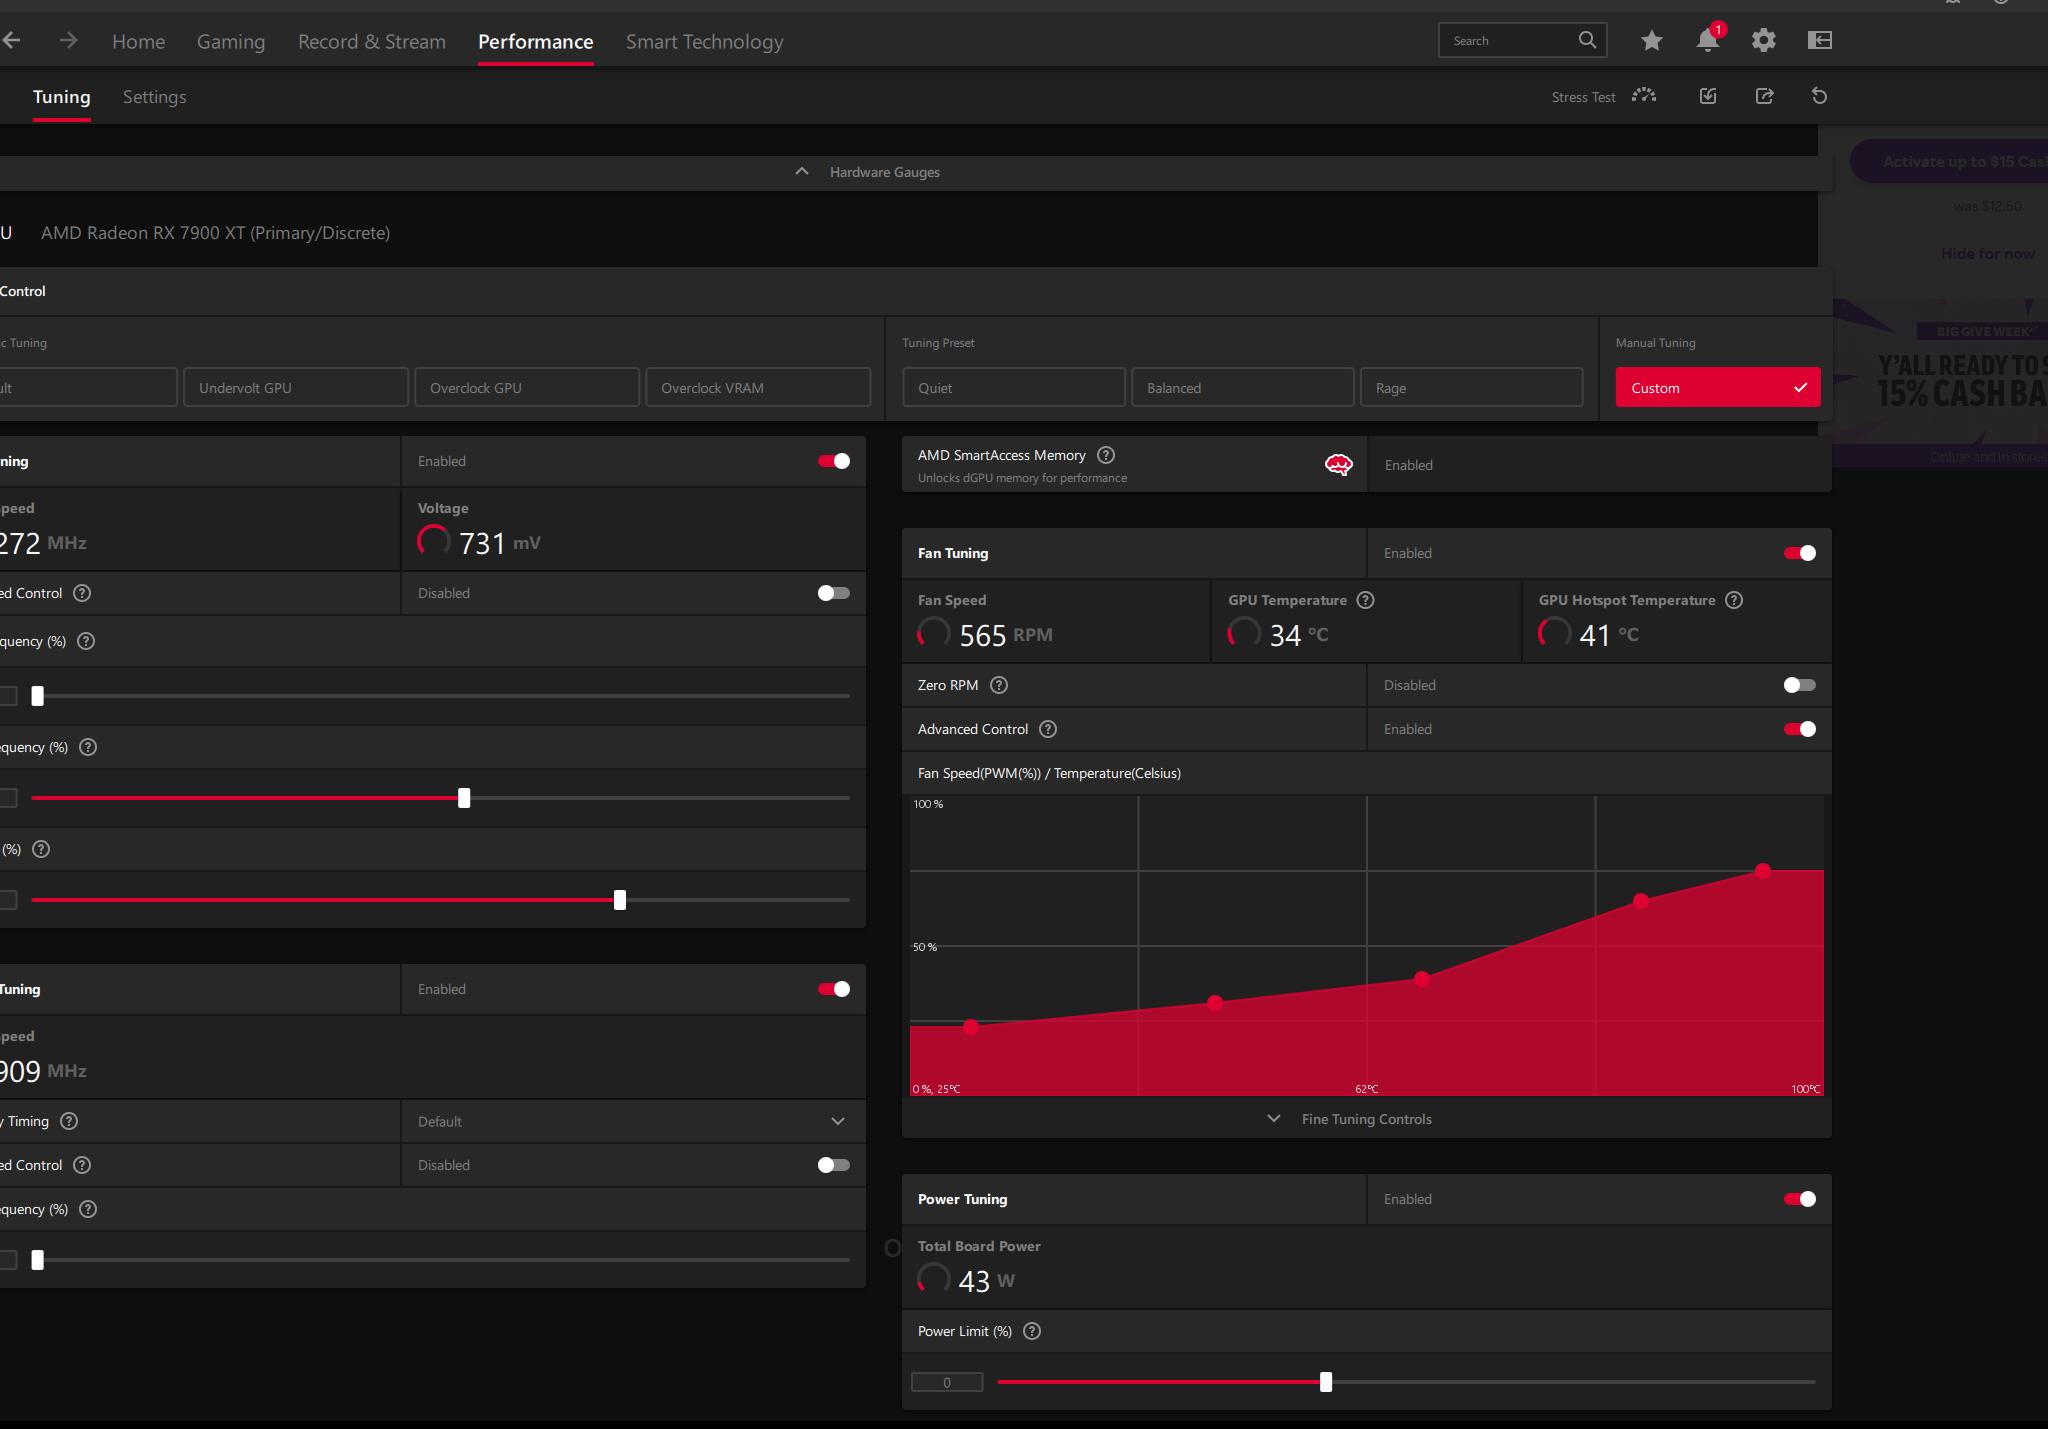Click the export profile share icon
This screenshot has height=1429, width=2048.
(1765, 96)
